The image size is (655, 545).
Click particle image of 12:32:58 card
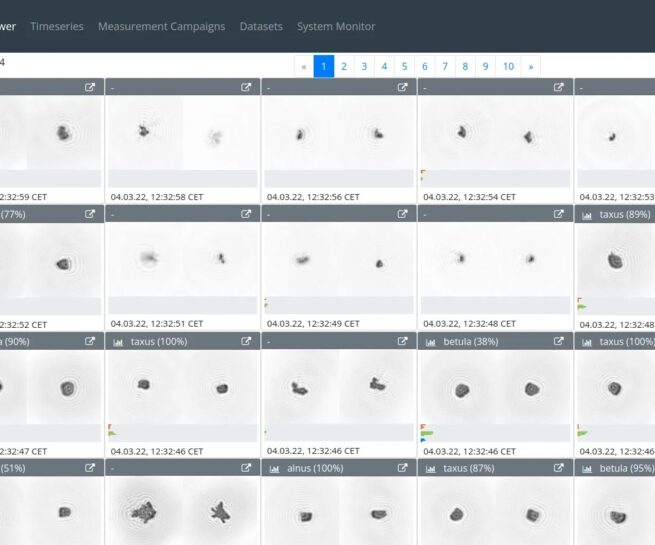183,133
